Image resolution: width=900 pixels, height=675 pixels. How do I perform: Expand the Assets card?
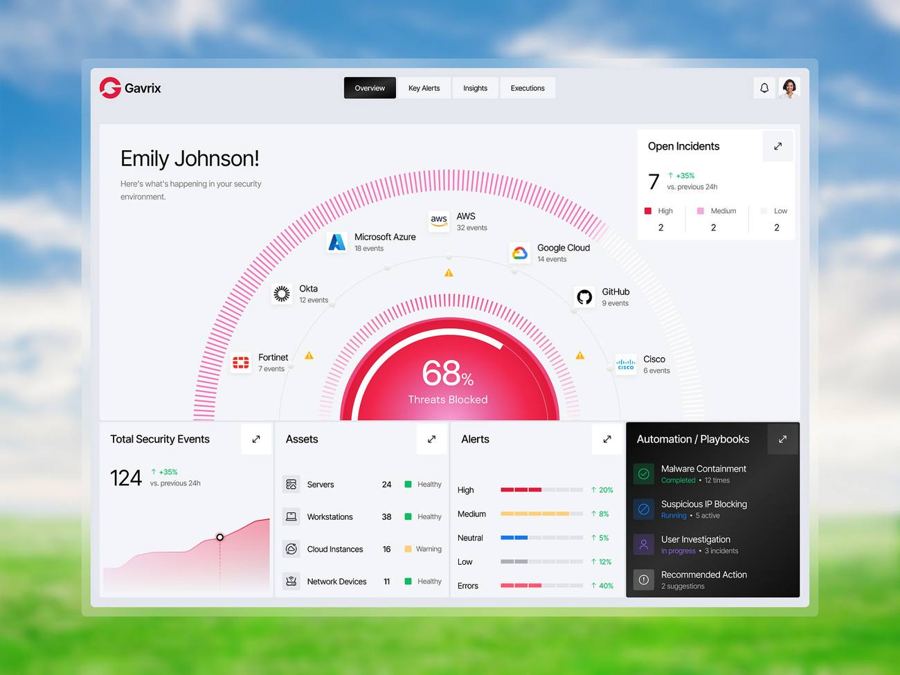(432, 439)
